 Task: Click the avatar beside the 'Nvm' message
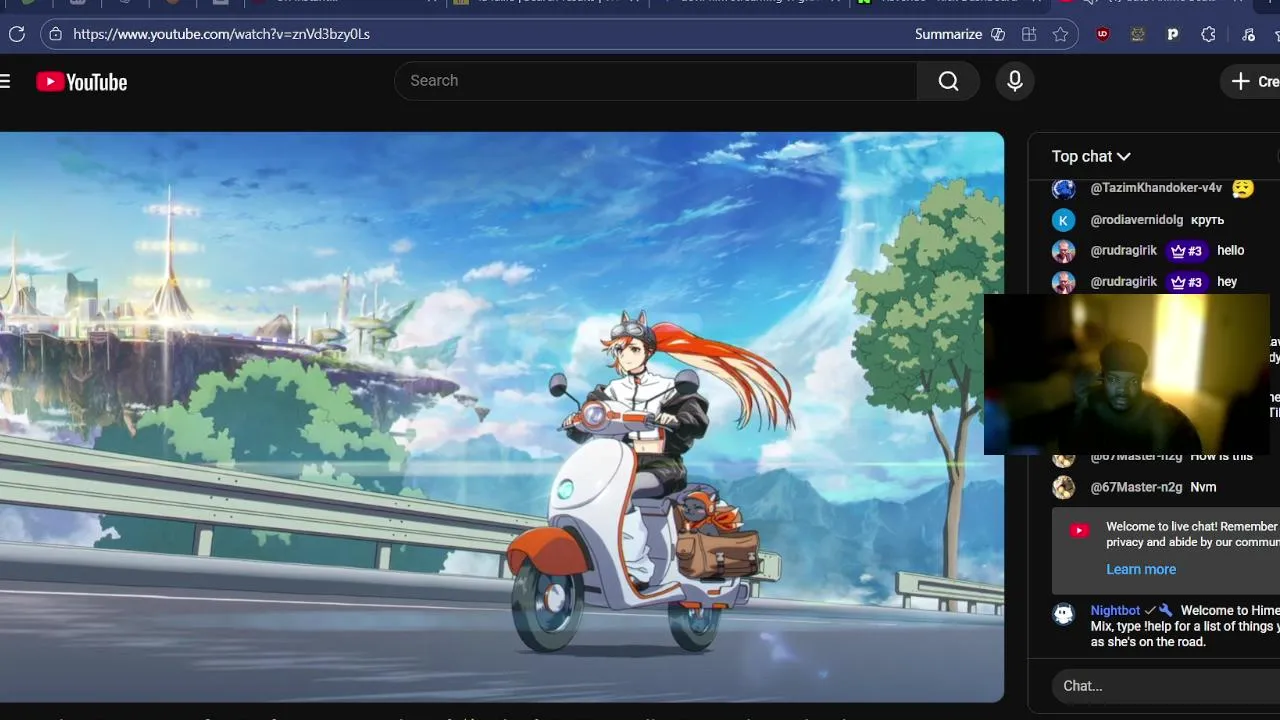point(1064,487)
